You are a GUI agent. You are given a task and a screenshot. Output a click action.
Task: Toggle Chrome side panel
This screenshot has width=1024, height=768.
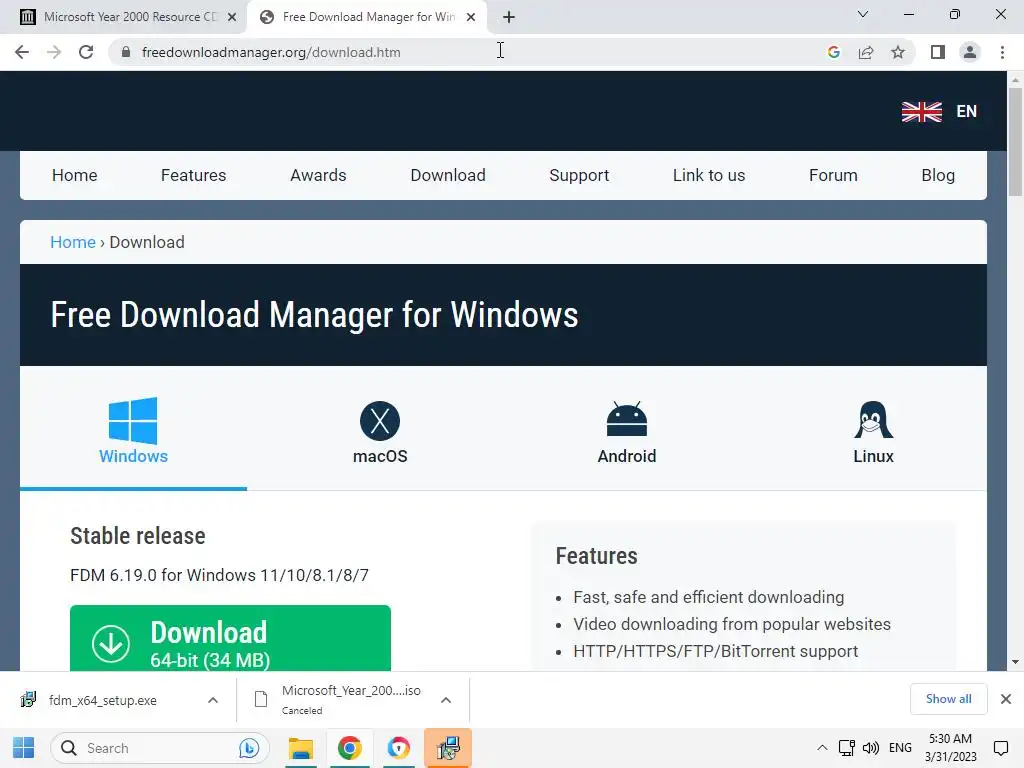coord(938,52)
